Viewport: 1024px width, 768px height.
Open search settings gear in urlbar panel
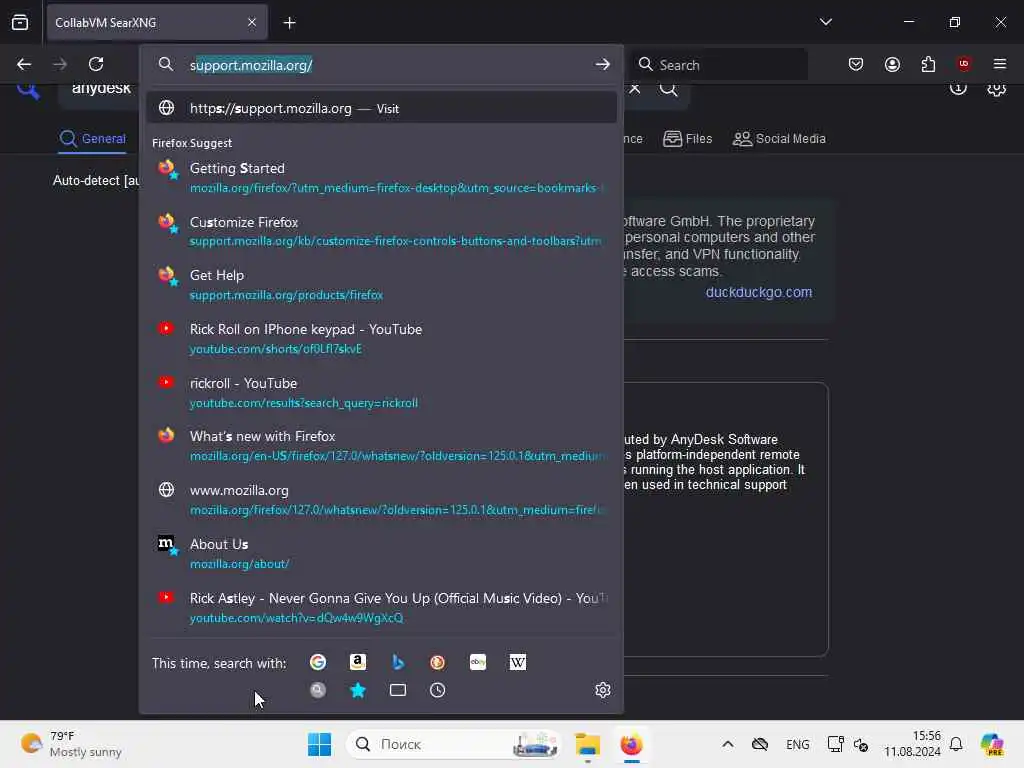pos(603,690)
